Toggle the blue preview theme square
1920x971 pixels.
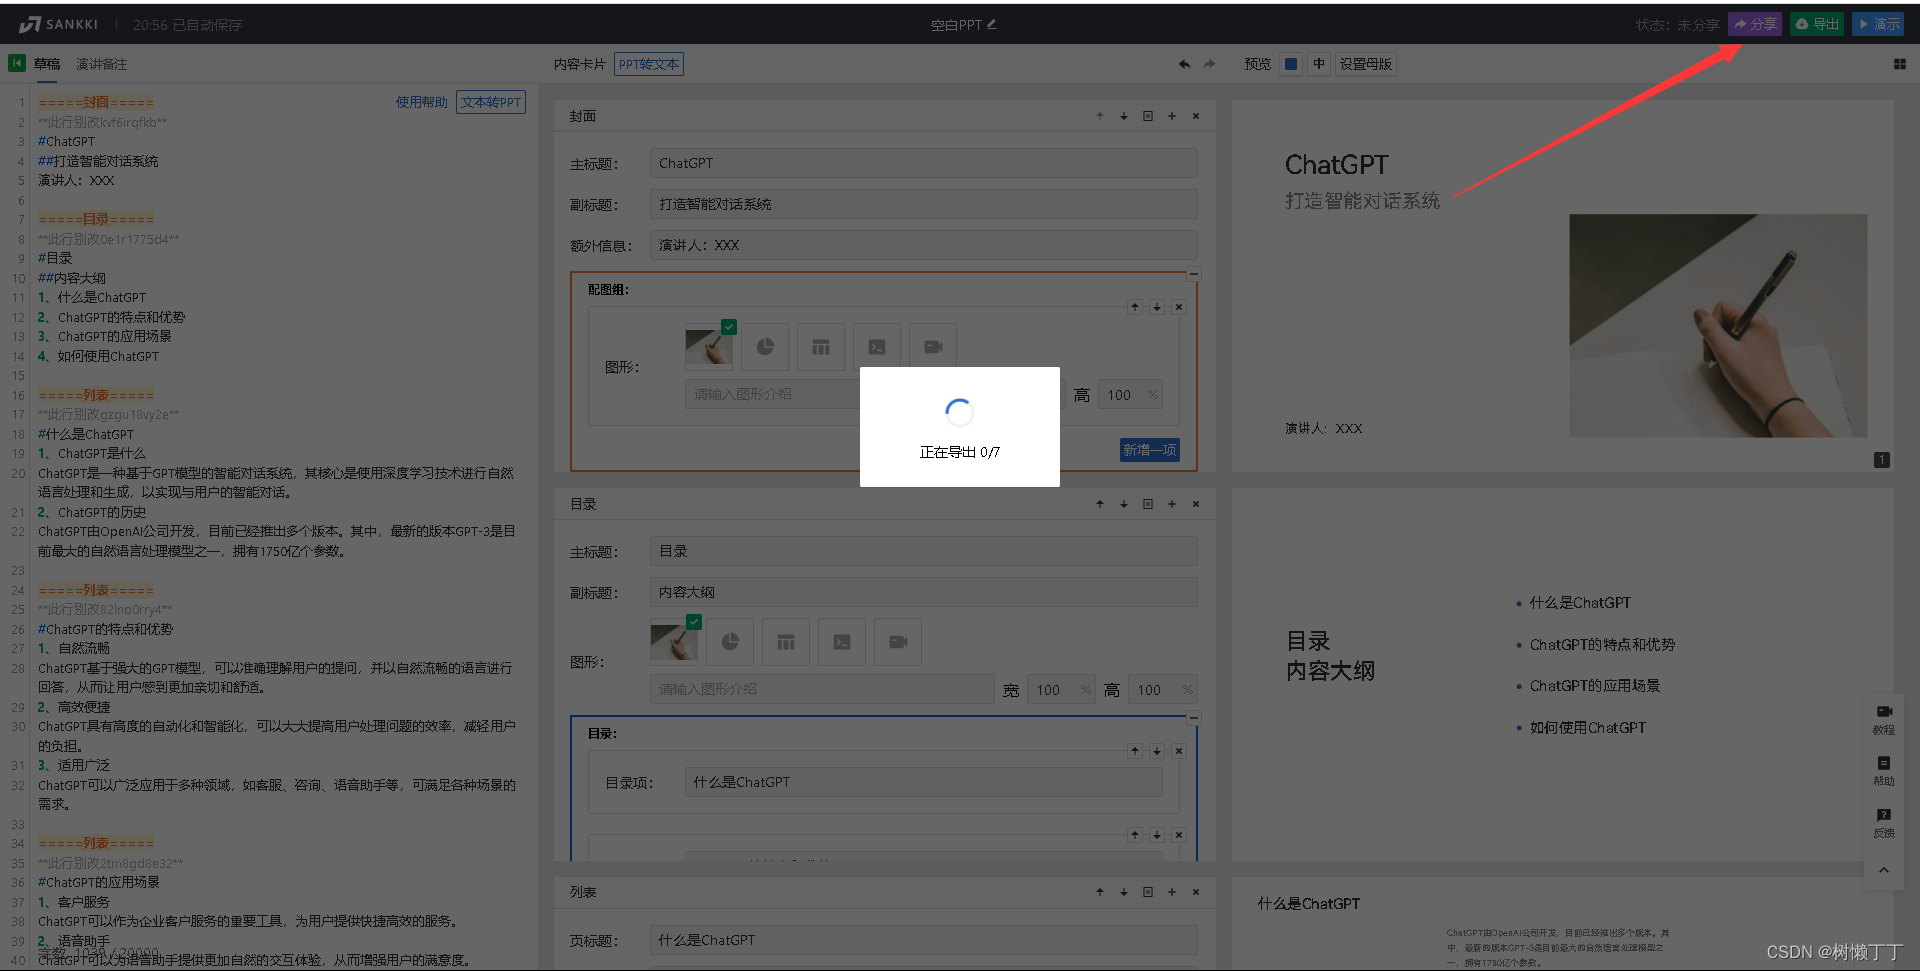tap(1291, 64)
